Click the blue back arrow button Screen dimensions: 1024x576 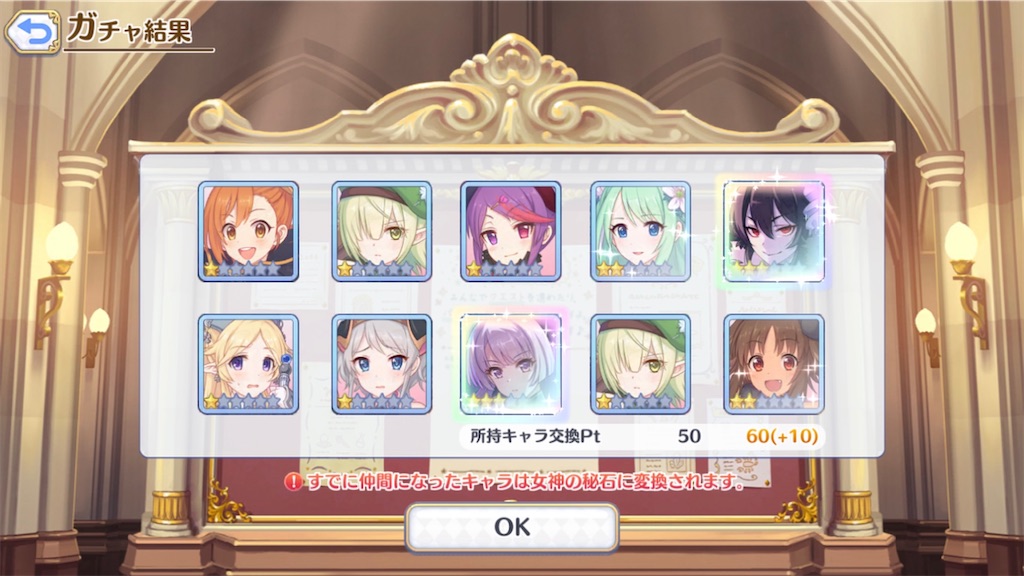tap(32, 31)
